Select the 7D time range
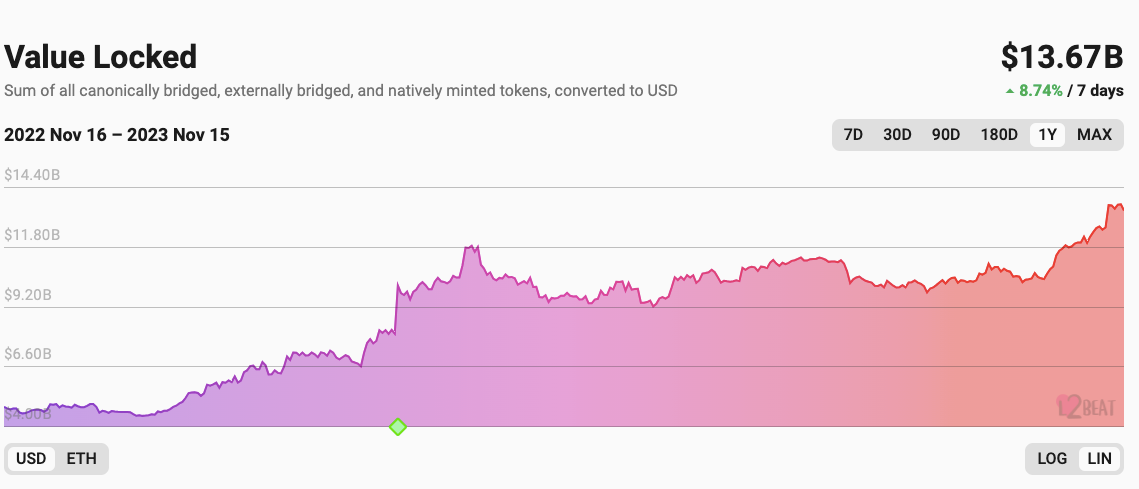The image size is (1139, 489). pyautogui.click(x=853, y=135)
